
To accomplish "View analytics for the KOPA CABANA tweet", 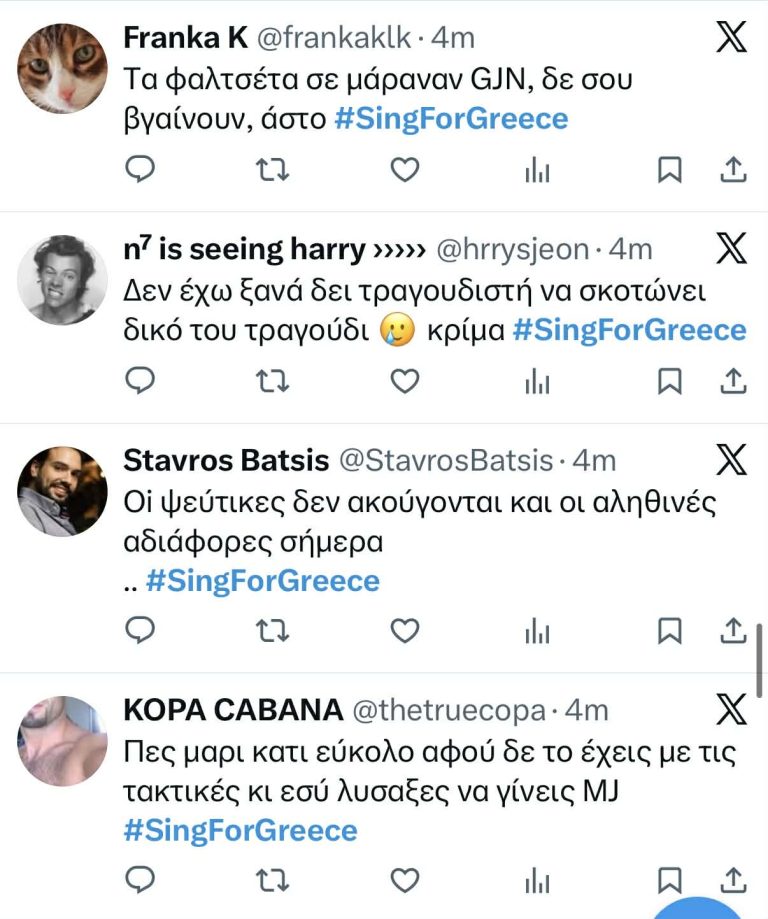I will (537, 881).
